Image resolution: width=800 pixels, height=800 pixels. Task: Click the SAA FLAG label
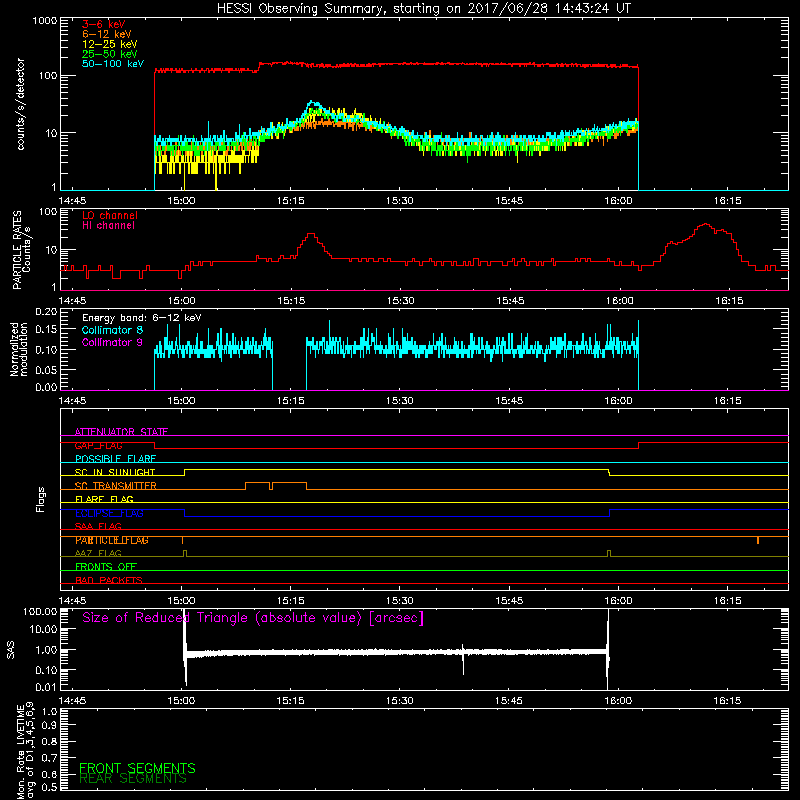[98, 526]
